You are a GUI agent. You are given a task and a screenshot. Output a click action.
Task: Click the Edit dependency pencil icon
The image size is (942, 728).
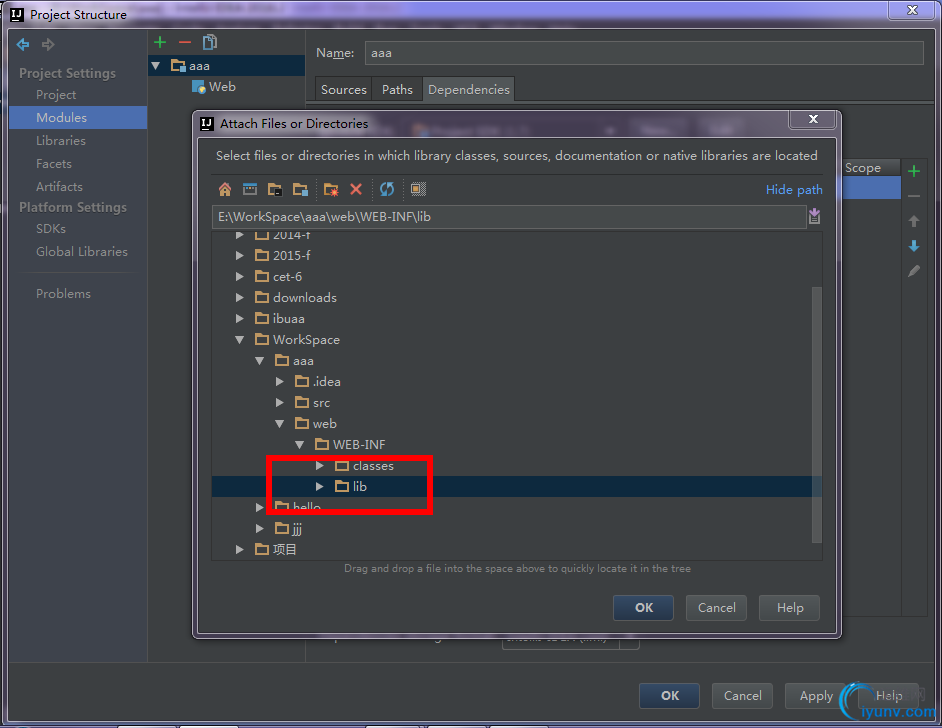click(914, 271)
